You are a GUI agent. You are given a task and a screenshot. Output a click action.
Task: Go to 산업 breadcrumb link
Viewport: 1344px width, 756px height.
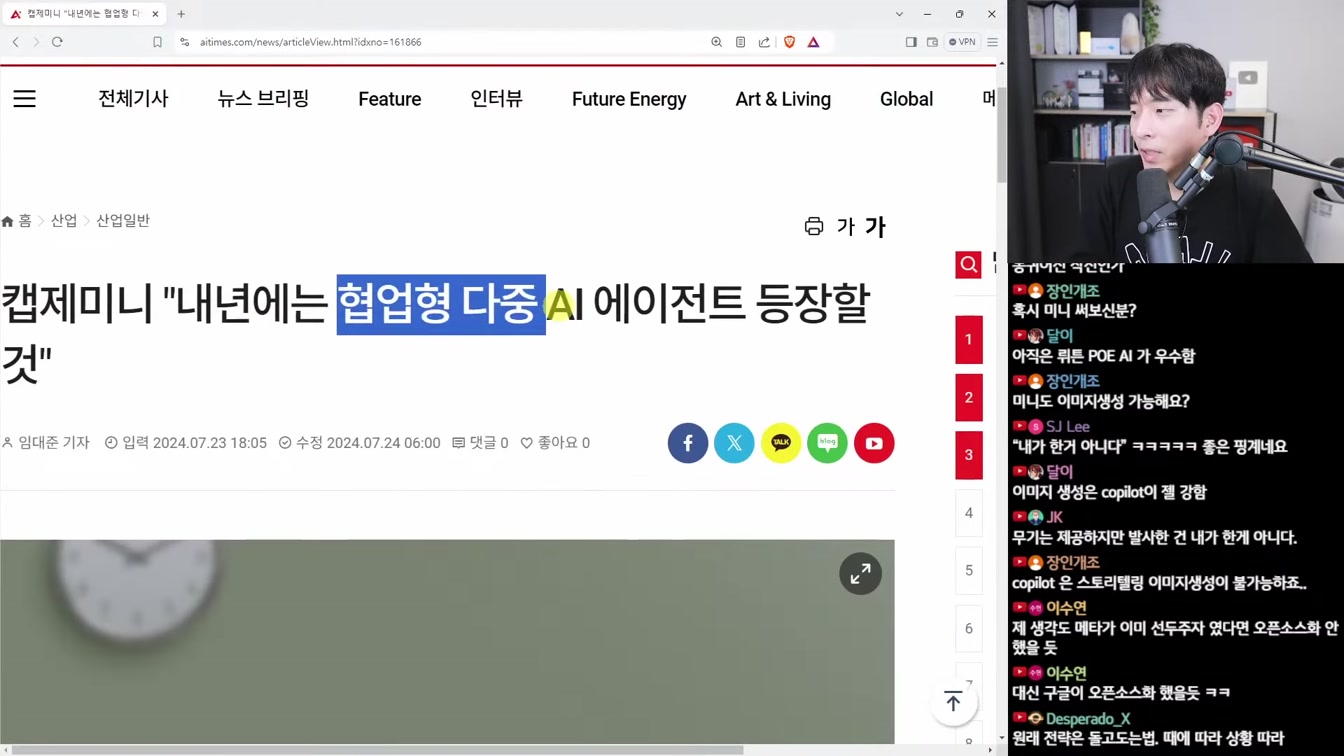point(64,221)
